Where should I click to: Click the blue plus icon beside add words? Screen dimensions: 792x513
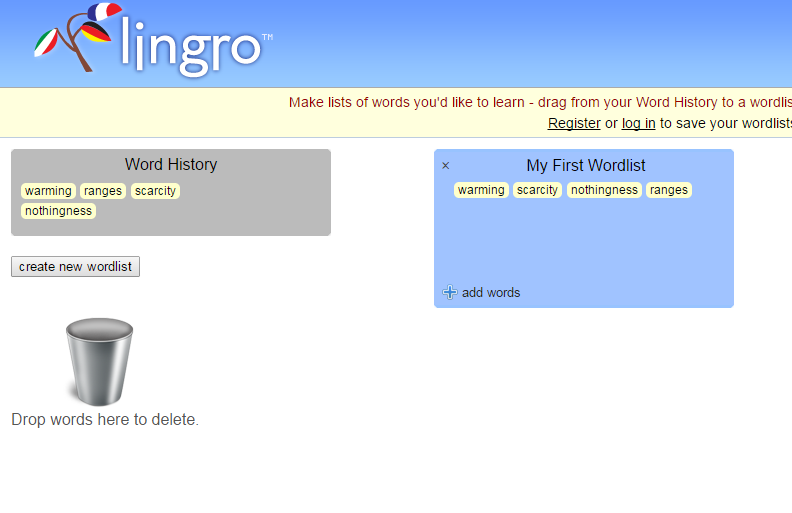click(x=449, y=293)
